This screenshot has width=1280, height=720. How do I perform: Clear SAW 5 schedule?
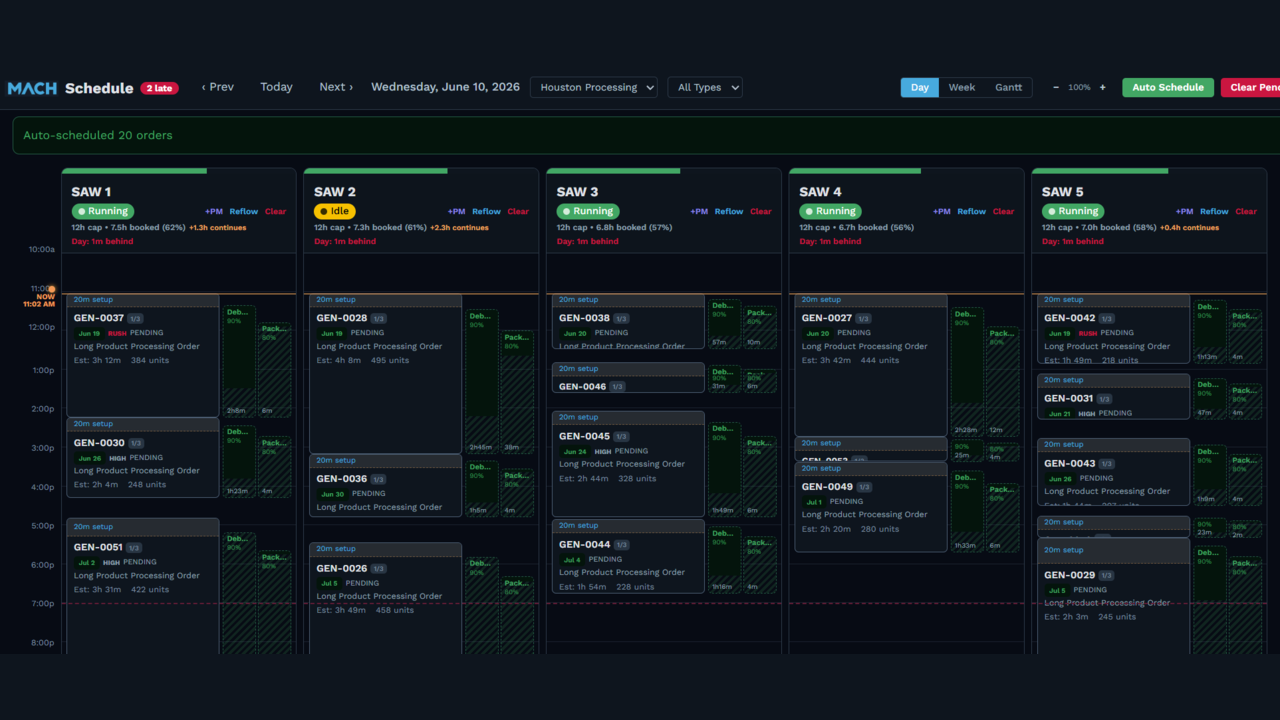coord(1246,211)
